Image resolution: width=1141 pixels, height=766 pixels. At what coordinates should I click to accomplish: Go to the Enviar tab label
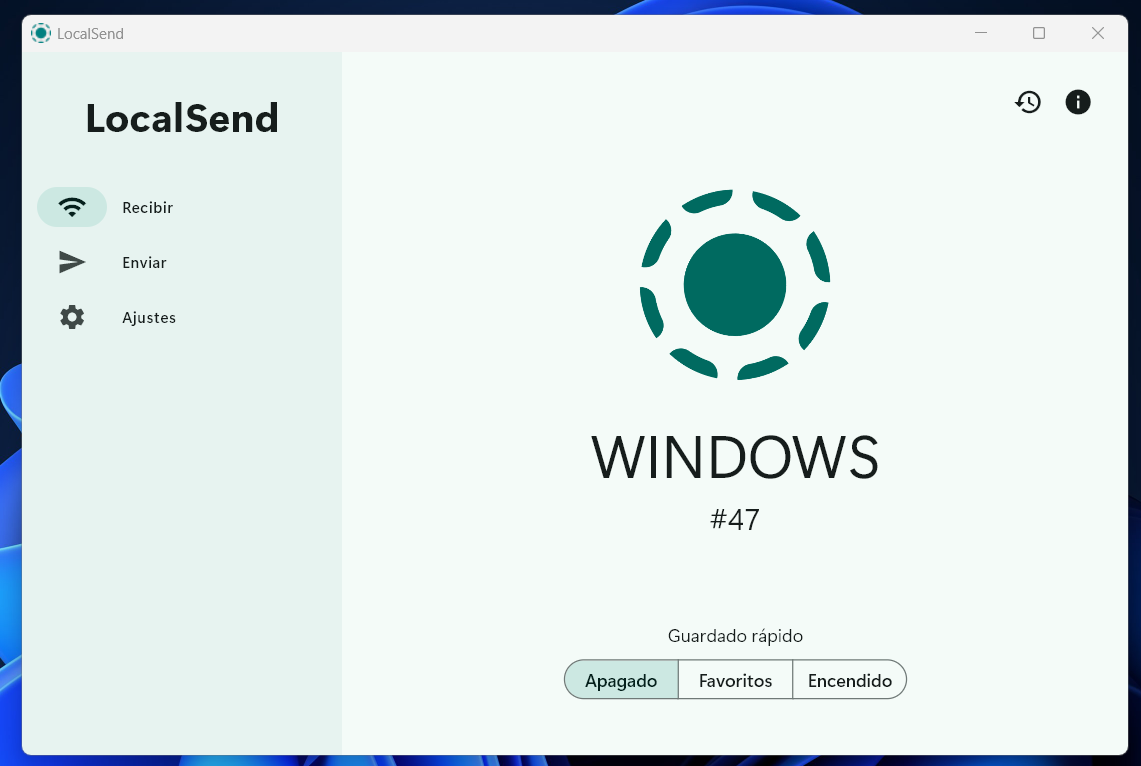144,263
